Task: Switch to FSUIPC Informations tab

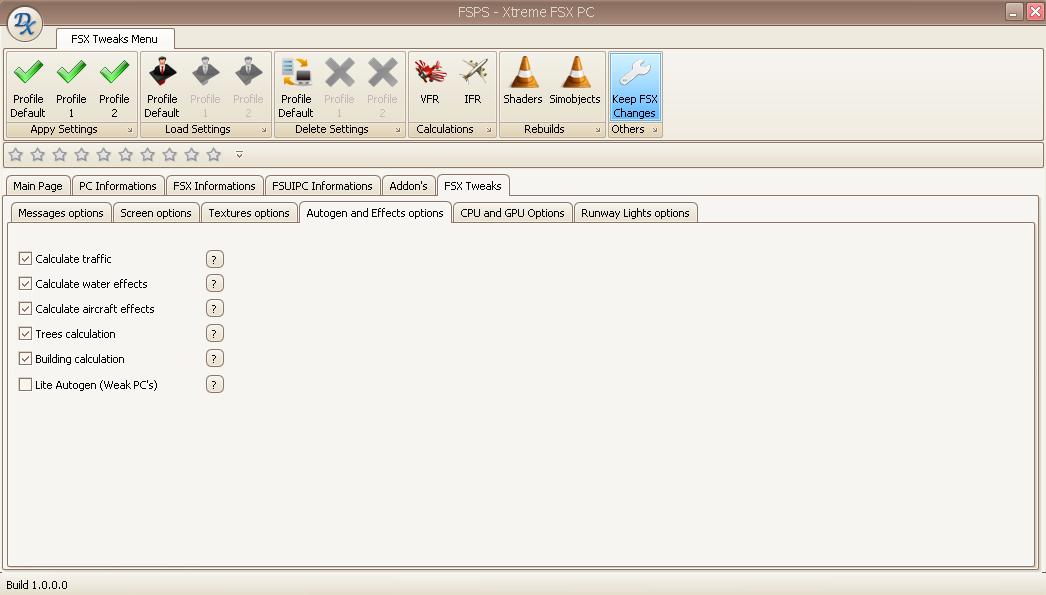Action: (x=322, y=186)
